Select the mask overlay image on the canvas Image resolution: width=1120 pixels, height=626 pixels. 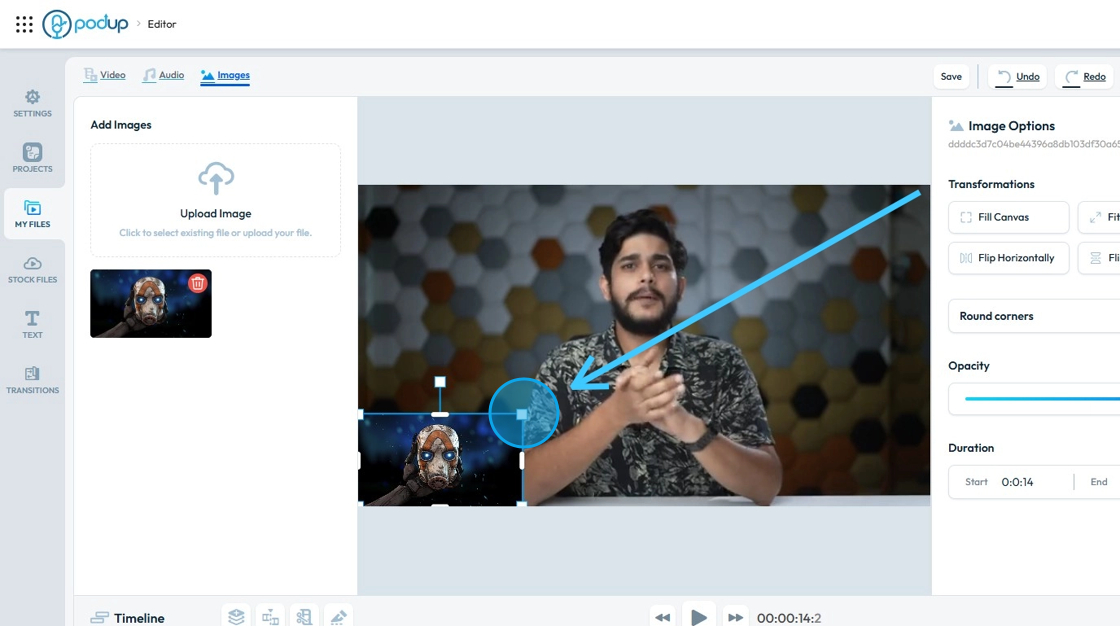pyautogui.click(x=440, y=459)
